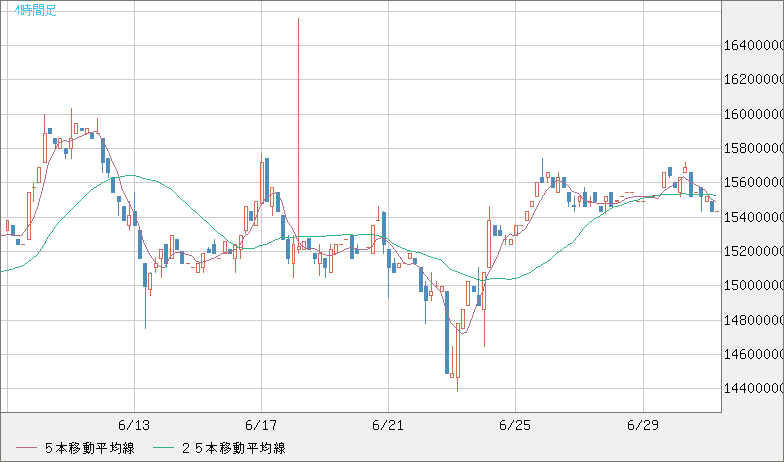This screenshot has height=462, width=784.
Task: Click the 16200000 price axis label
Action: (x=754, y=80)
